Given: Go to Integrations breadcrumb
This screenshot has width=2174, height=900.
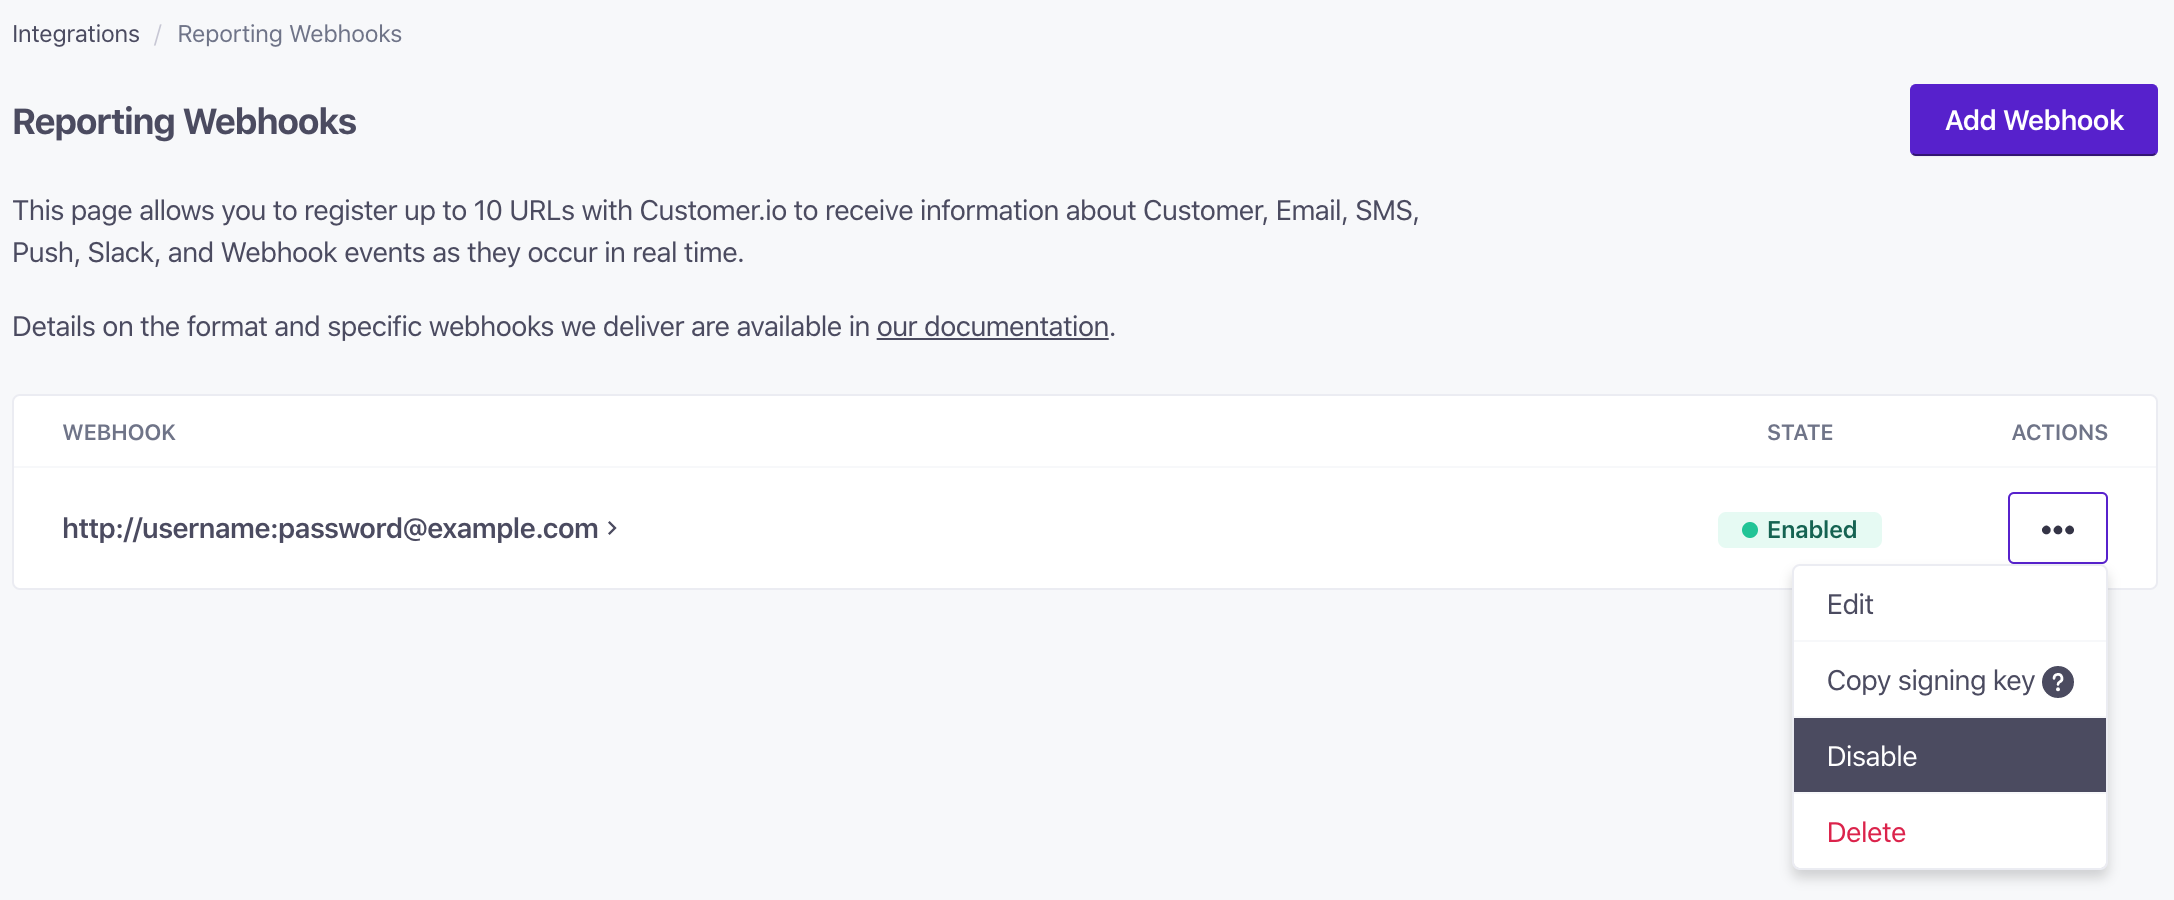Looking at the screenshot, I should 76,34.
